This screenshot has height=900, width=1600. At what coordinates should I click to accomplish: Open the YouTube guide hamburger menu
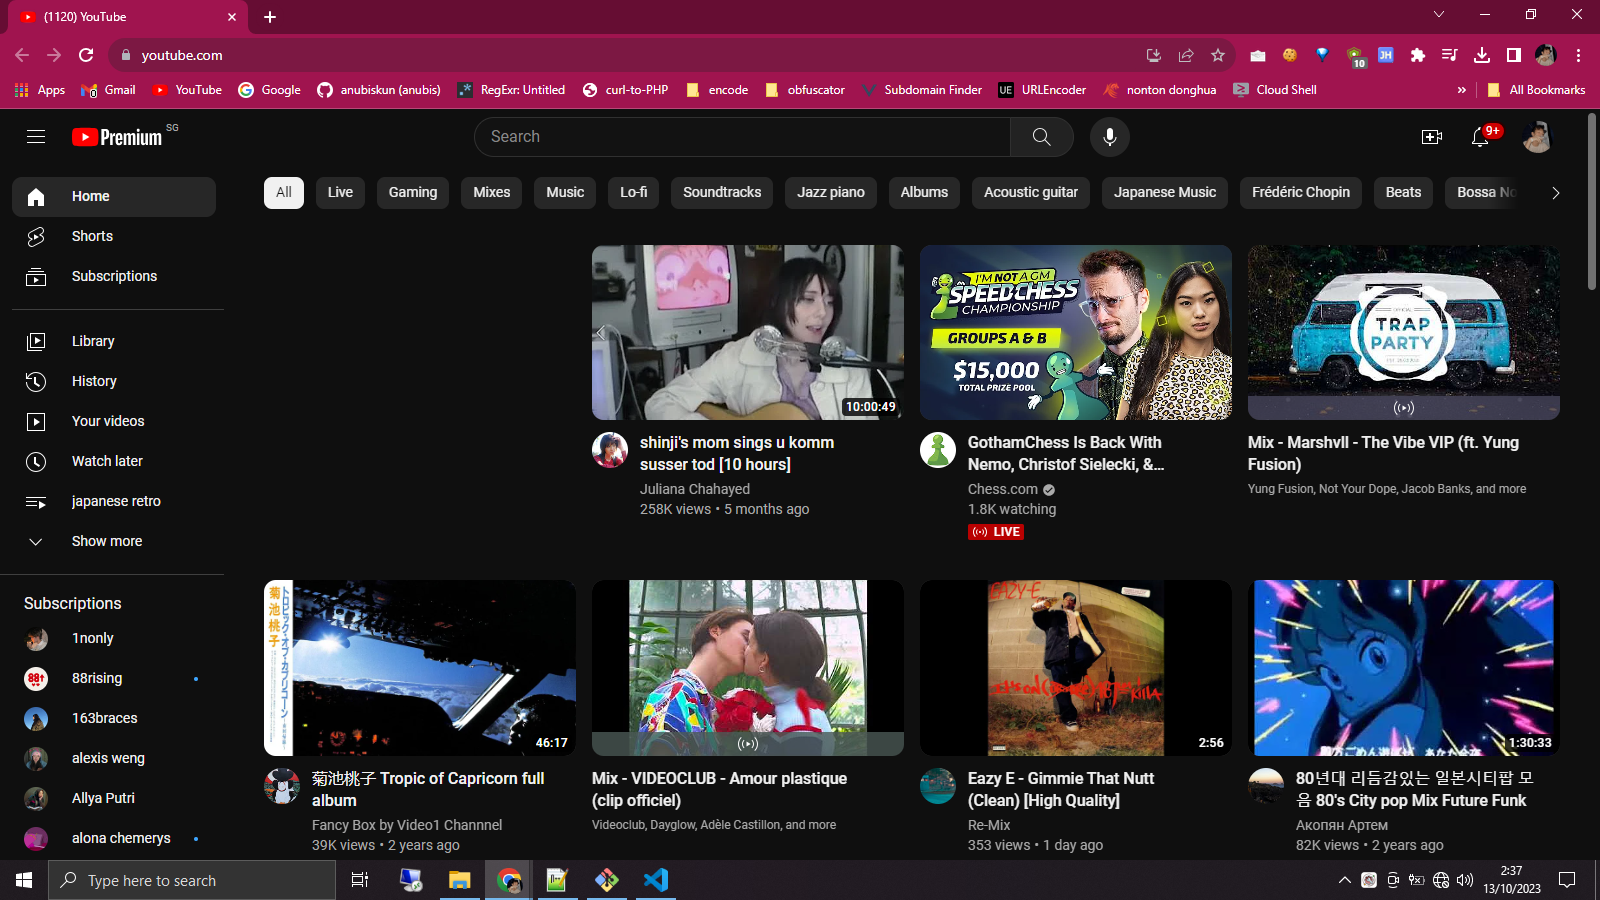click(x=36, y=137)
